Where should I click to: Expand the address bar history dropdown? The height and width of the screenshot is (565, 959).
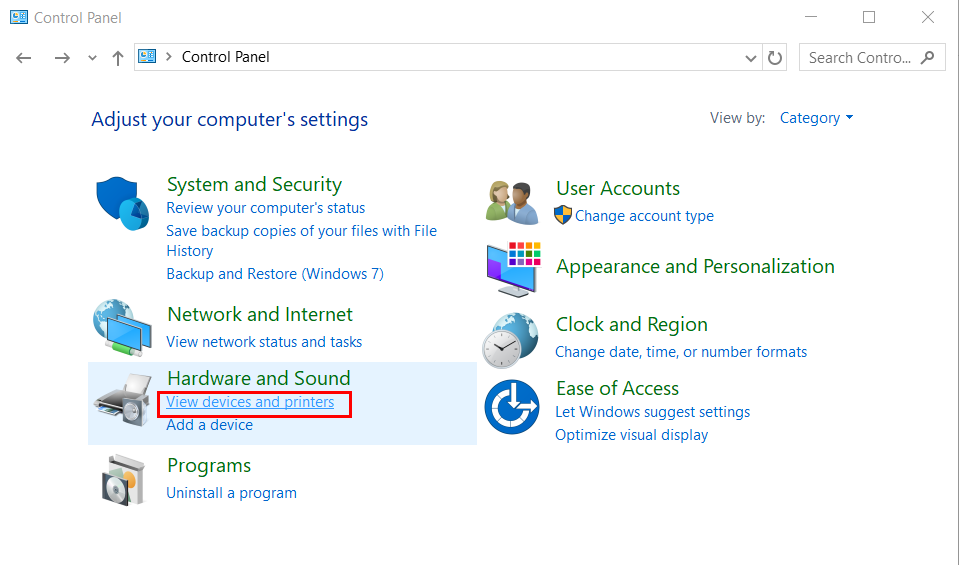[x=751, y=58]
